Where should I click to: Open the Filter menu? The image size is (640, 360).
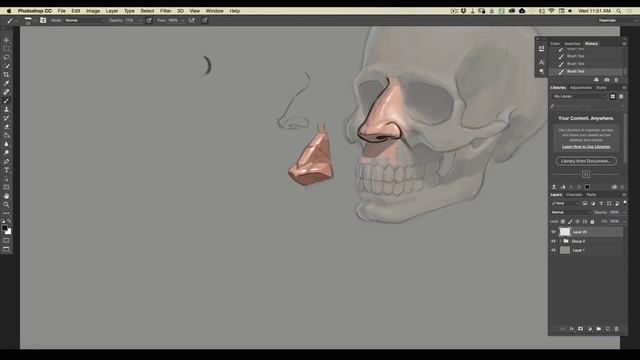[165, 11]
